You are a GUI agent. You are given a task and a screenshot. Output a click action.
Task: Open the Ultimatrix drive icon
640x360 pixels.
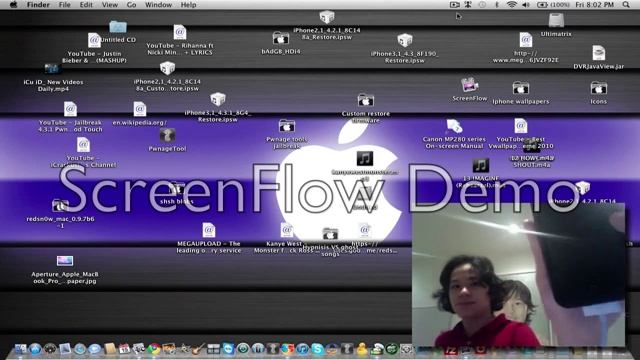pos(556,20)
